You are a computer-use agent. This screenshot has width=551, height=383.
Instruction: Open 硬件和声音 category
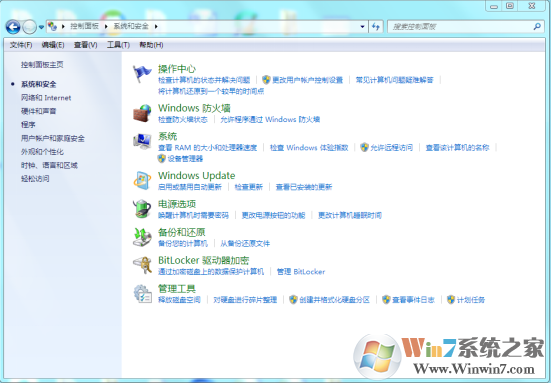(39, 111)
